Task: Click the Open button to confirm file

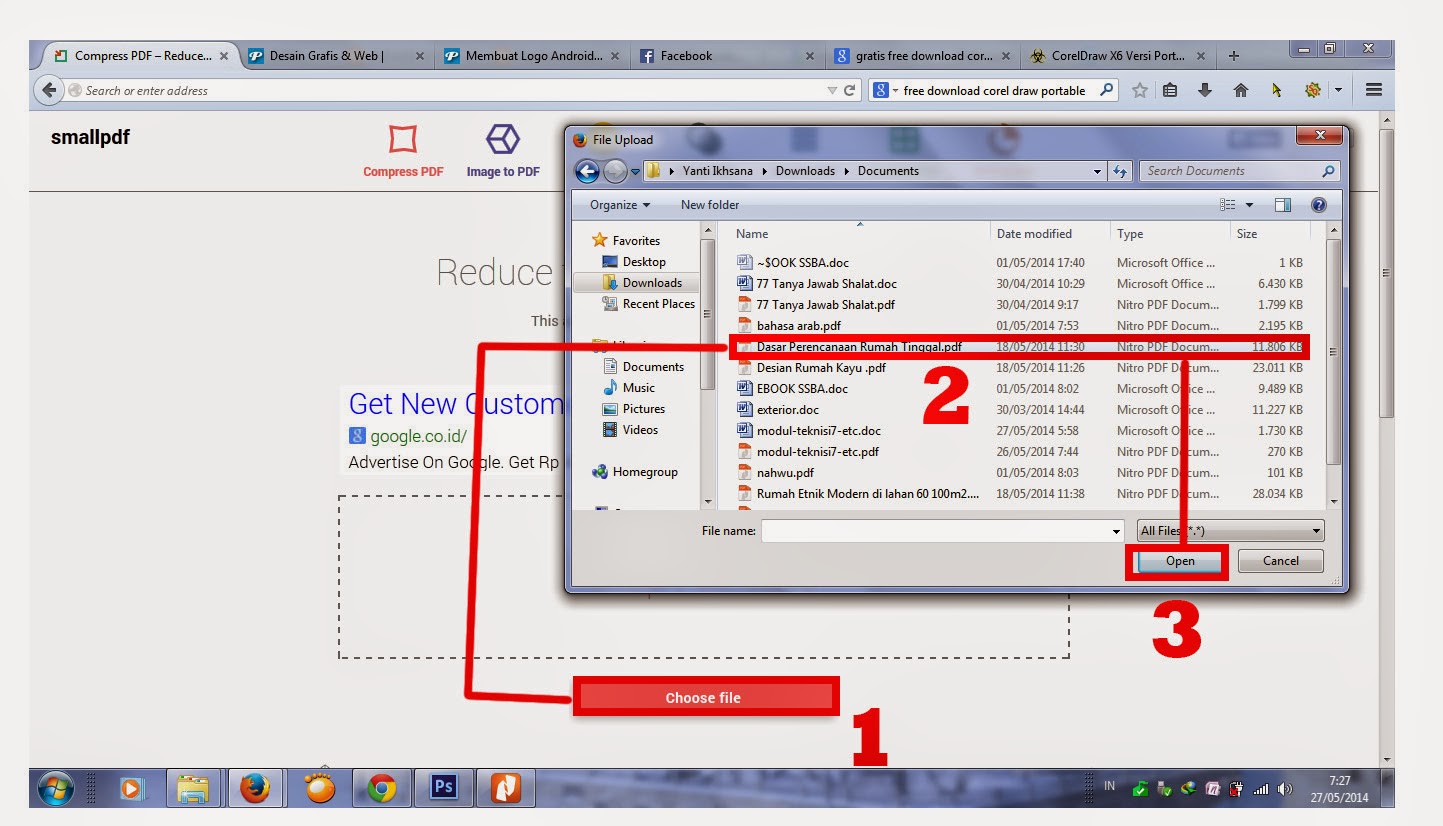Action: point(1177,561)
